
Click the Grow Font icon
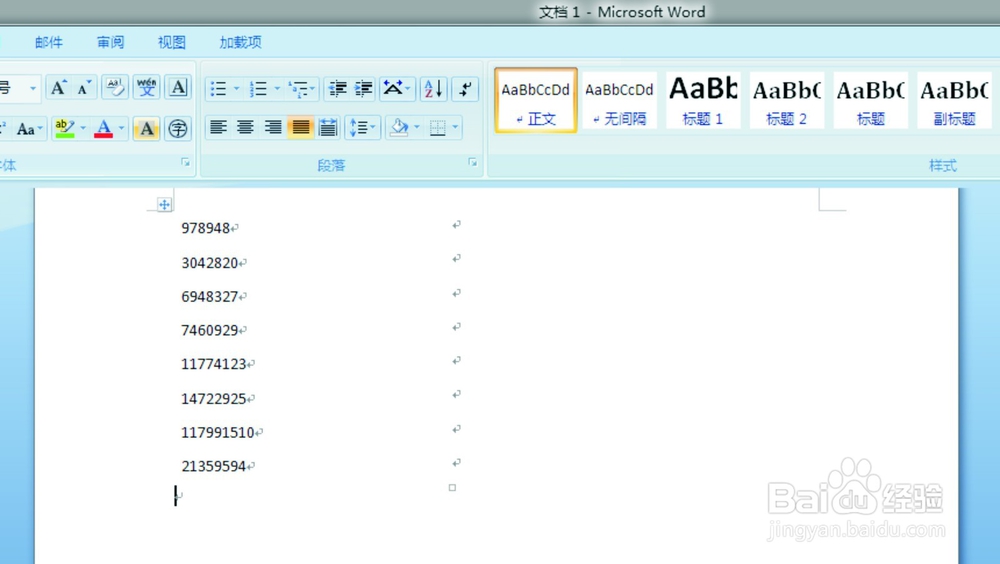click(58, 88)
